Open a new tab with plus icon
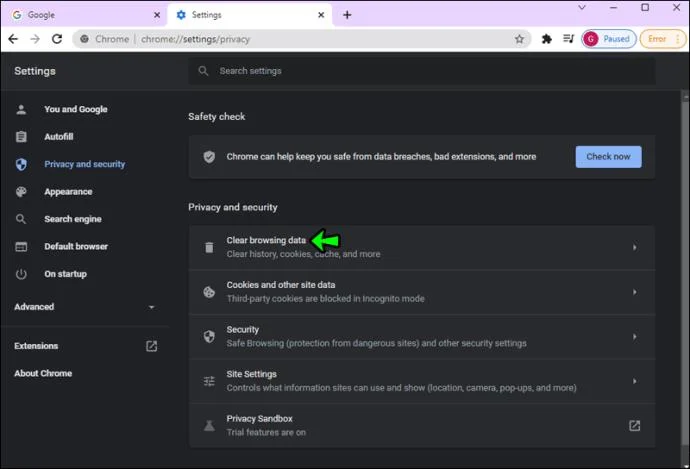The image size is (690, 469). pos(347,15)
